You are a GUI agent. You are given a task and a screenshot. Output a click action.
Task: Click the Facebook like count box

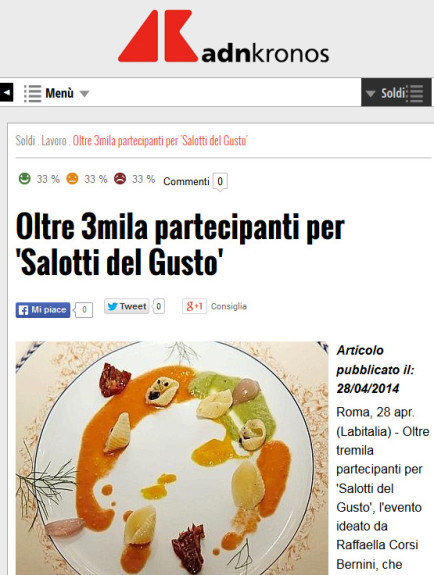point(84,310)
